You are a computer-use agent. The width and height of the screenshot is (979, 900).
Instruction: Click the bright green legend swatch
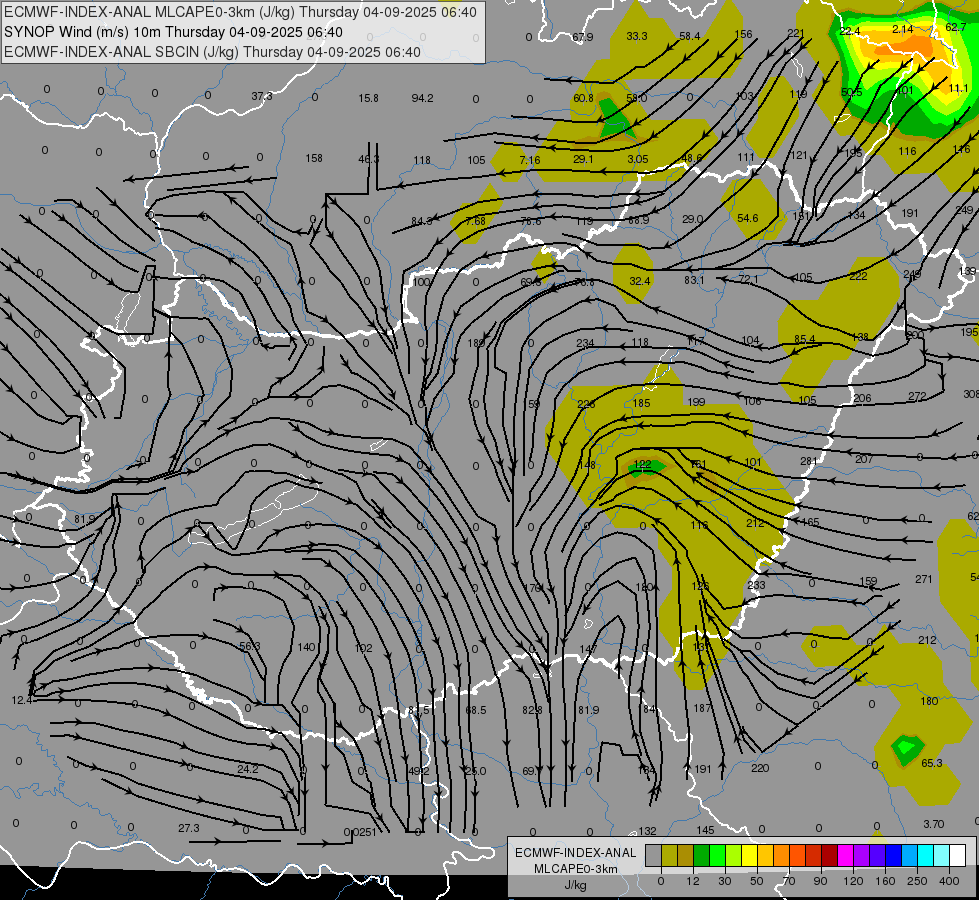(717, 856)
